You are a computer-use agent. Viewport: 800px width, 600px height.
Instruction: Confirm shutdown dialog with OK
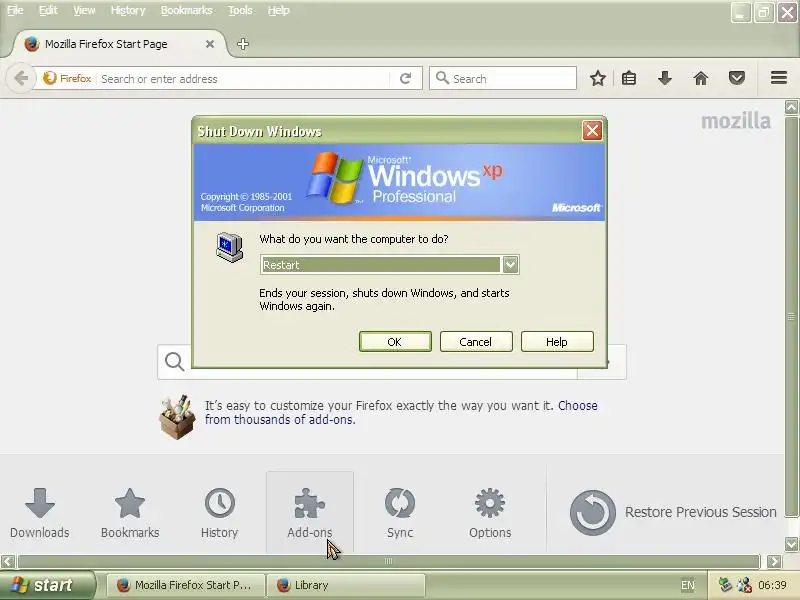(x=395, y=341)
